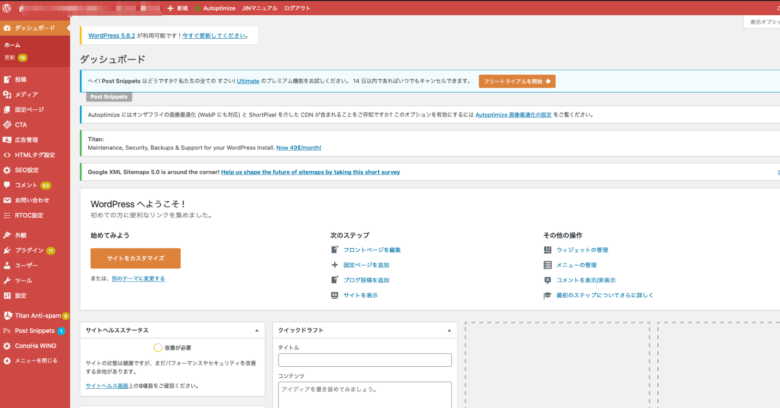Open the プラグイン sidebar menu
Screen dimensions: 780x408
coord(35,250)
